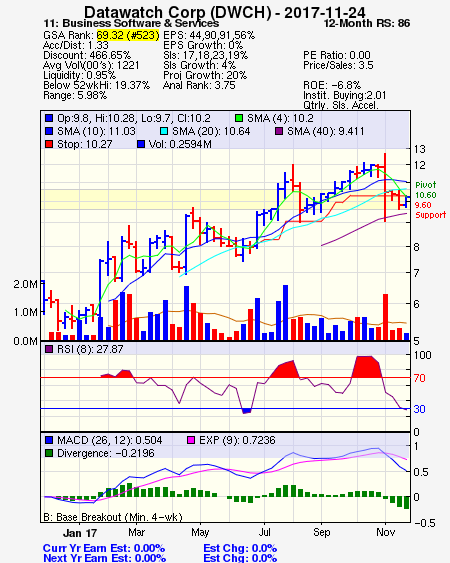The height and width of the screenshot is (563, 450).
Task: Click the Divergence: -0.2196 label
Action: (106, 453)
